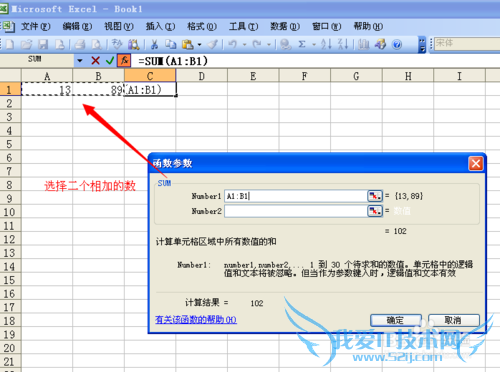The width and height of the screenshot is (500, 372).
Task: Click the AutoSum sigma icon
Action: (x=302, y=44)
